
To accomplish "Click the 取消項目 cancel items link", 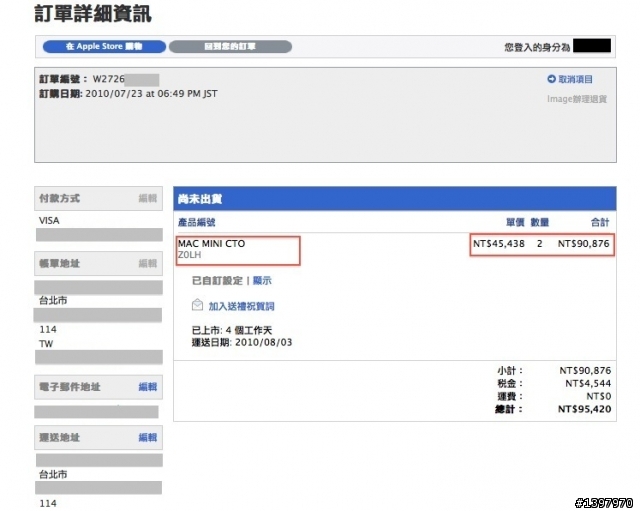I will [576, 79].
